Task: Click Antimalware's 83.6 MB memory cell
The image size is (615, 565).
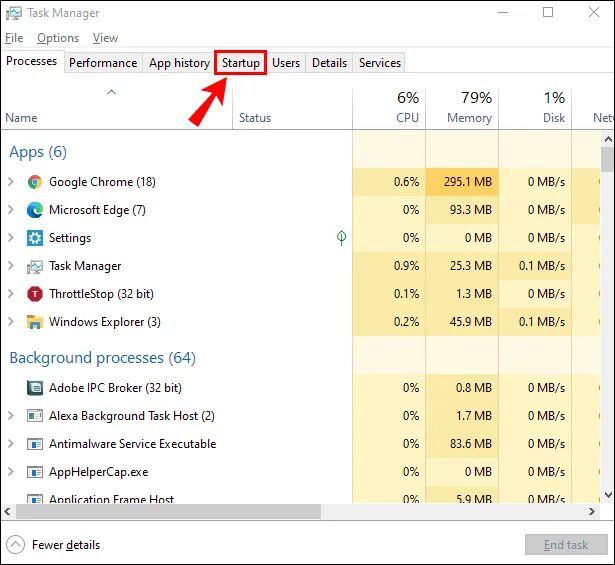Action: tap(462, 444)
